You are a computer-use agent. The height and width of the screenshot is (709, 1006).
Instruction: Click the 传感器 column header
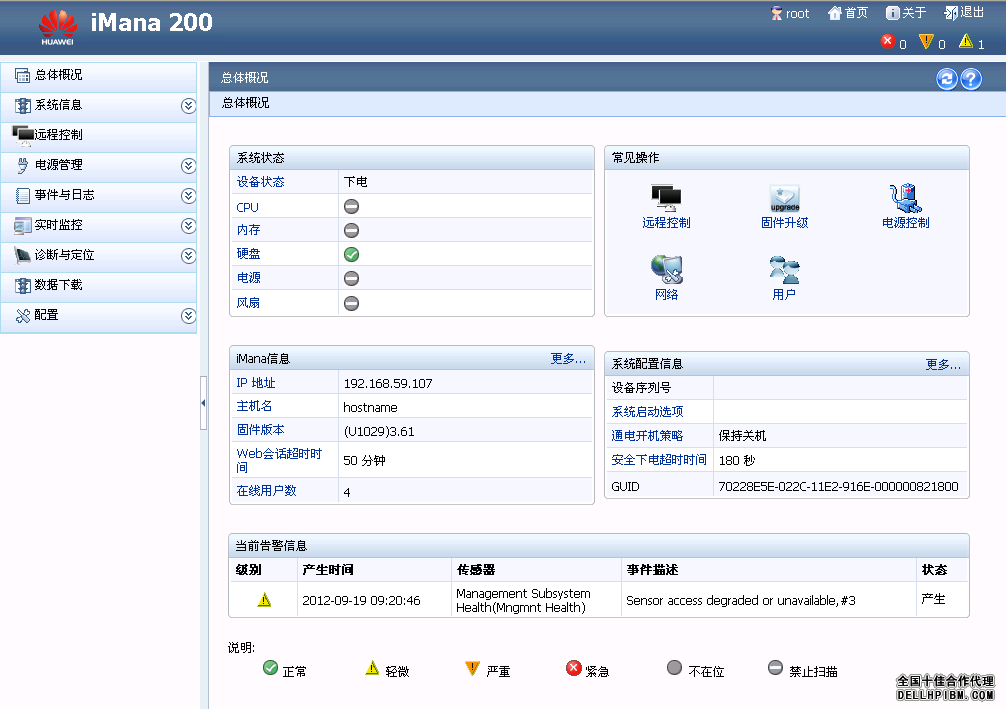coord(475,570)
